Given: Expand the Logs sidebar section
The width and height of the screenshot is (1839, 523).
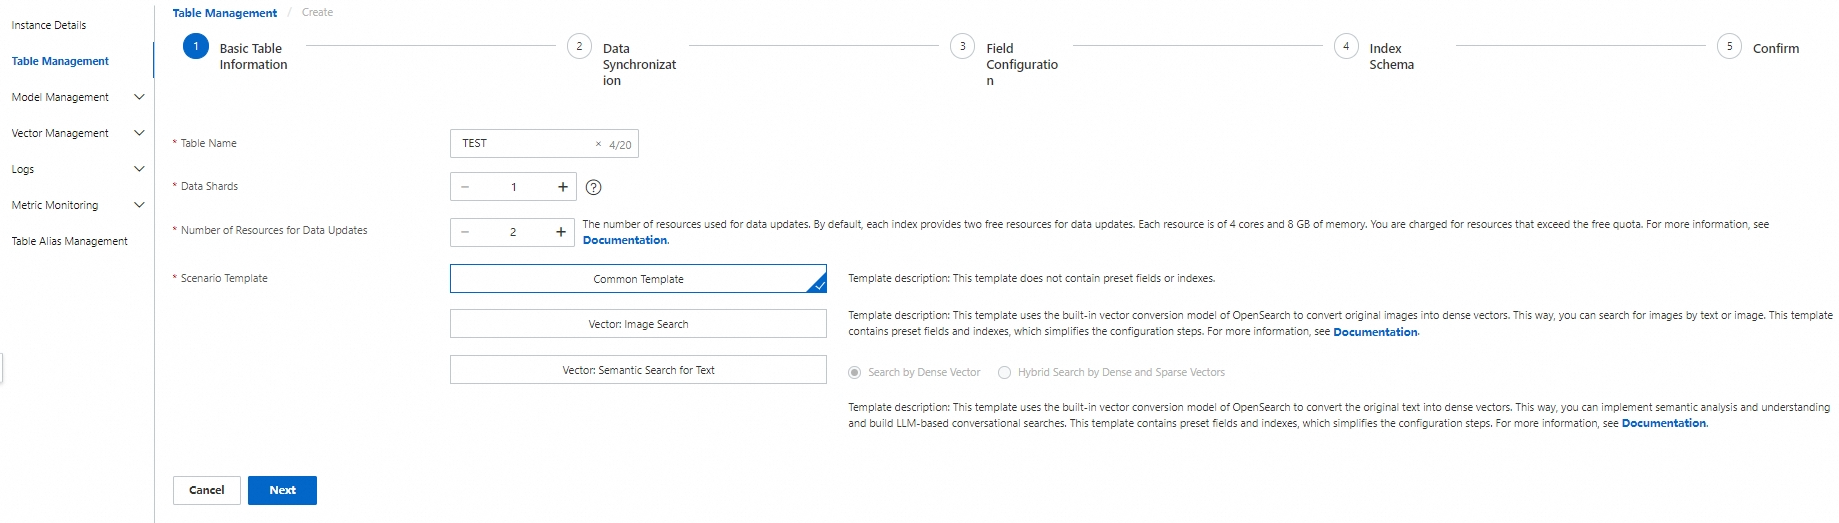Looking at the screenshot, I should (x=139, y=169).
